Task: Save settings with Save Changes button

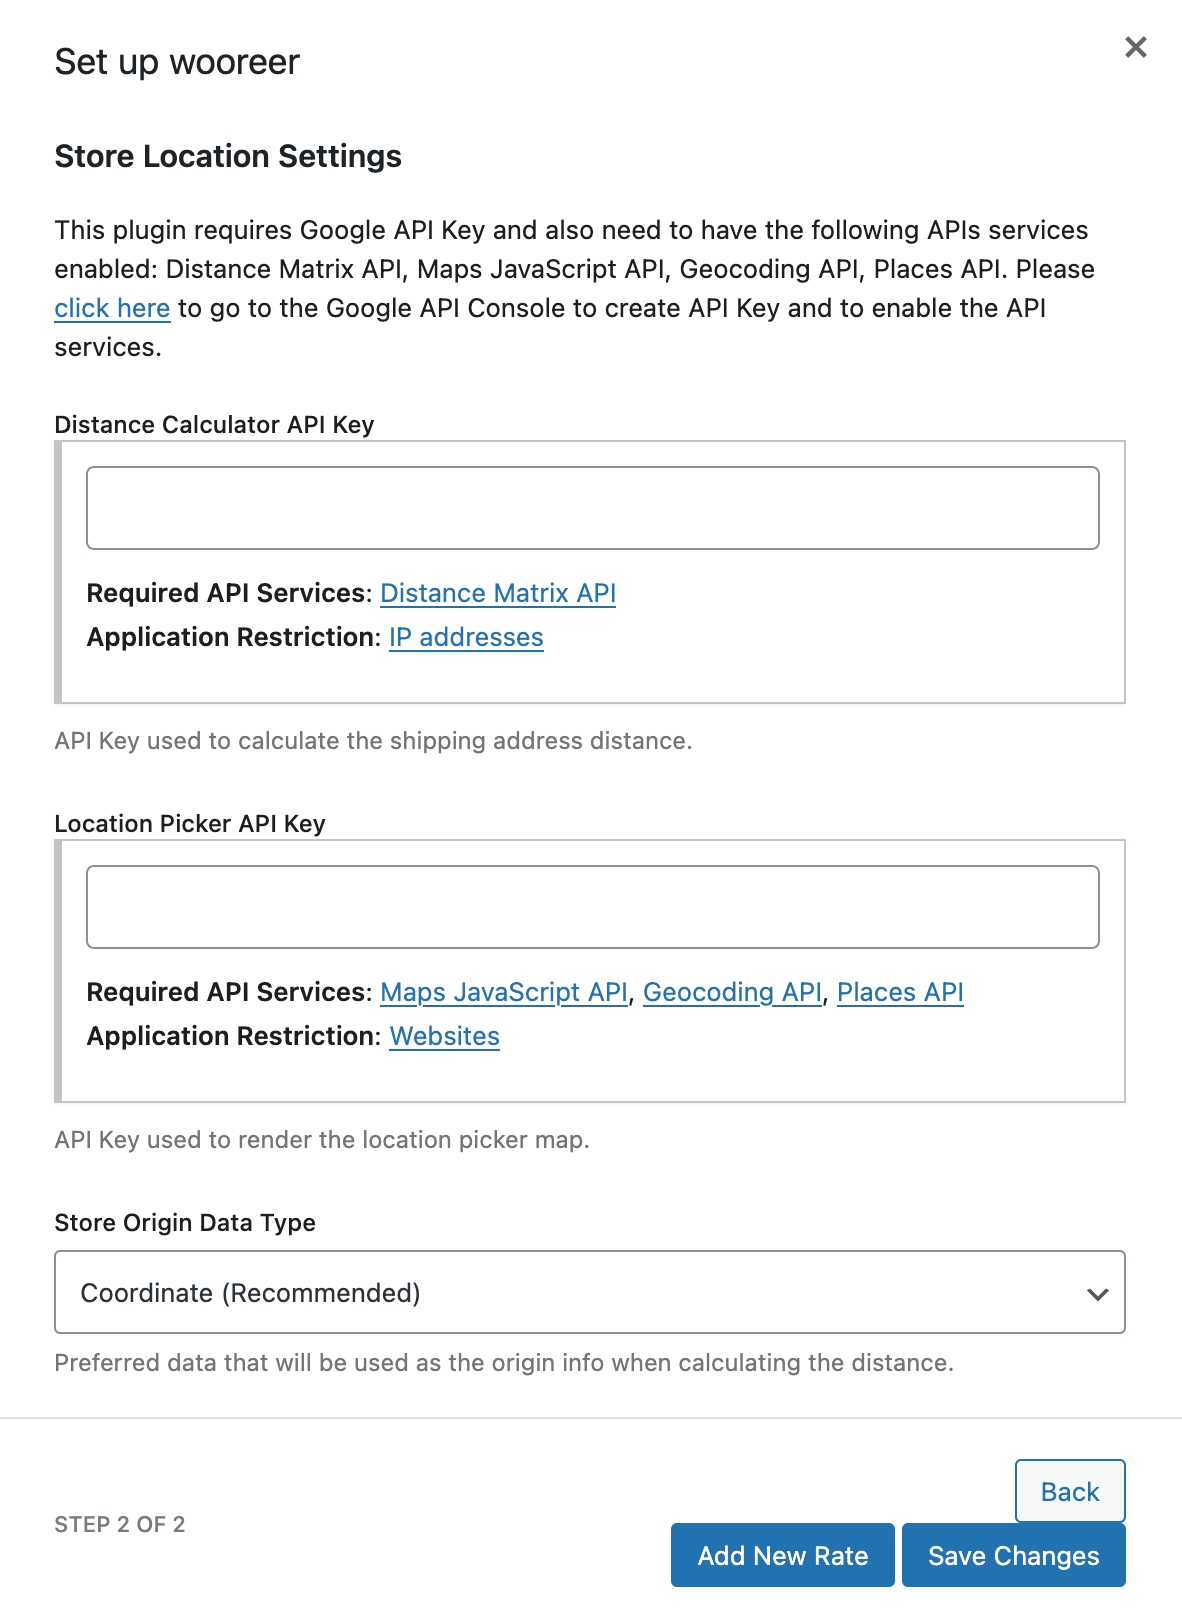Action: tap(1013, 1555)
